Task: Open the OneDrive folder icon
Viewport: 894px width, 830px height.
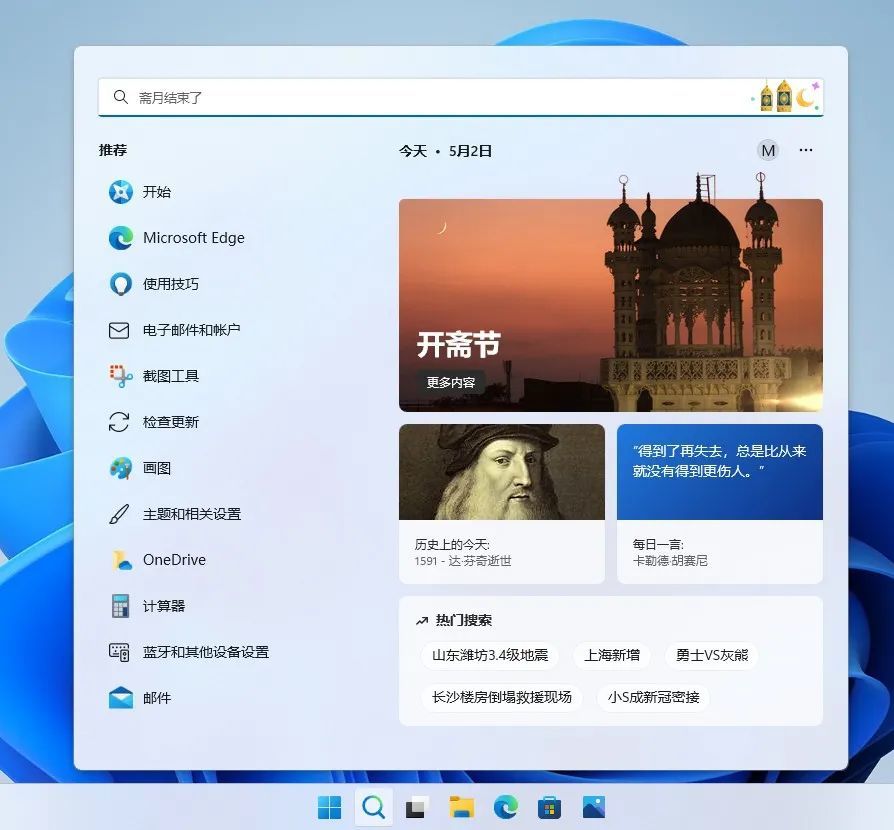Action: pyautogui.click(x=121, y=560)
